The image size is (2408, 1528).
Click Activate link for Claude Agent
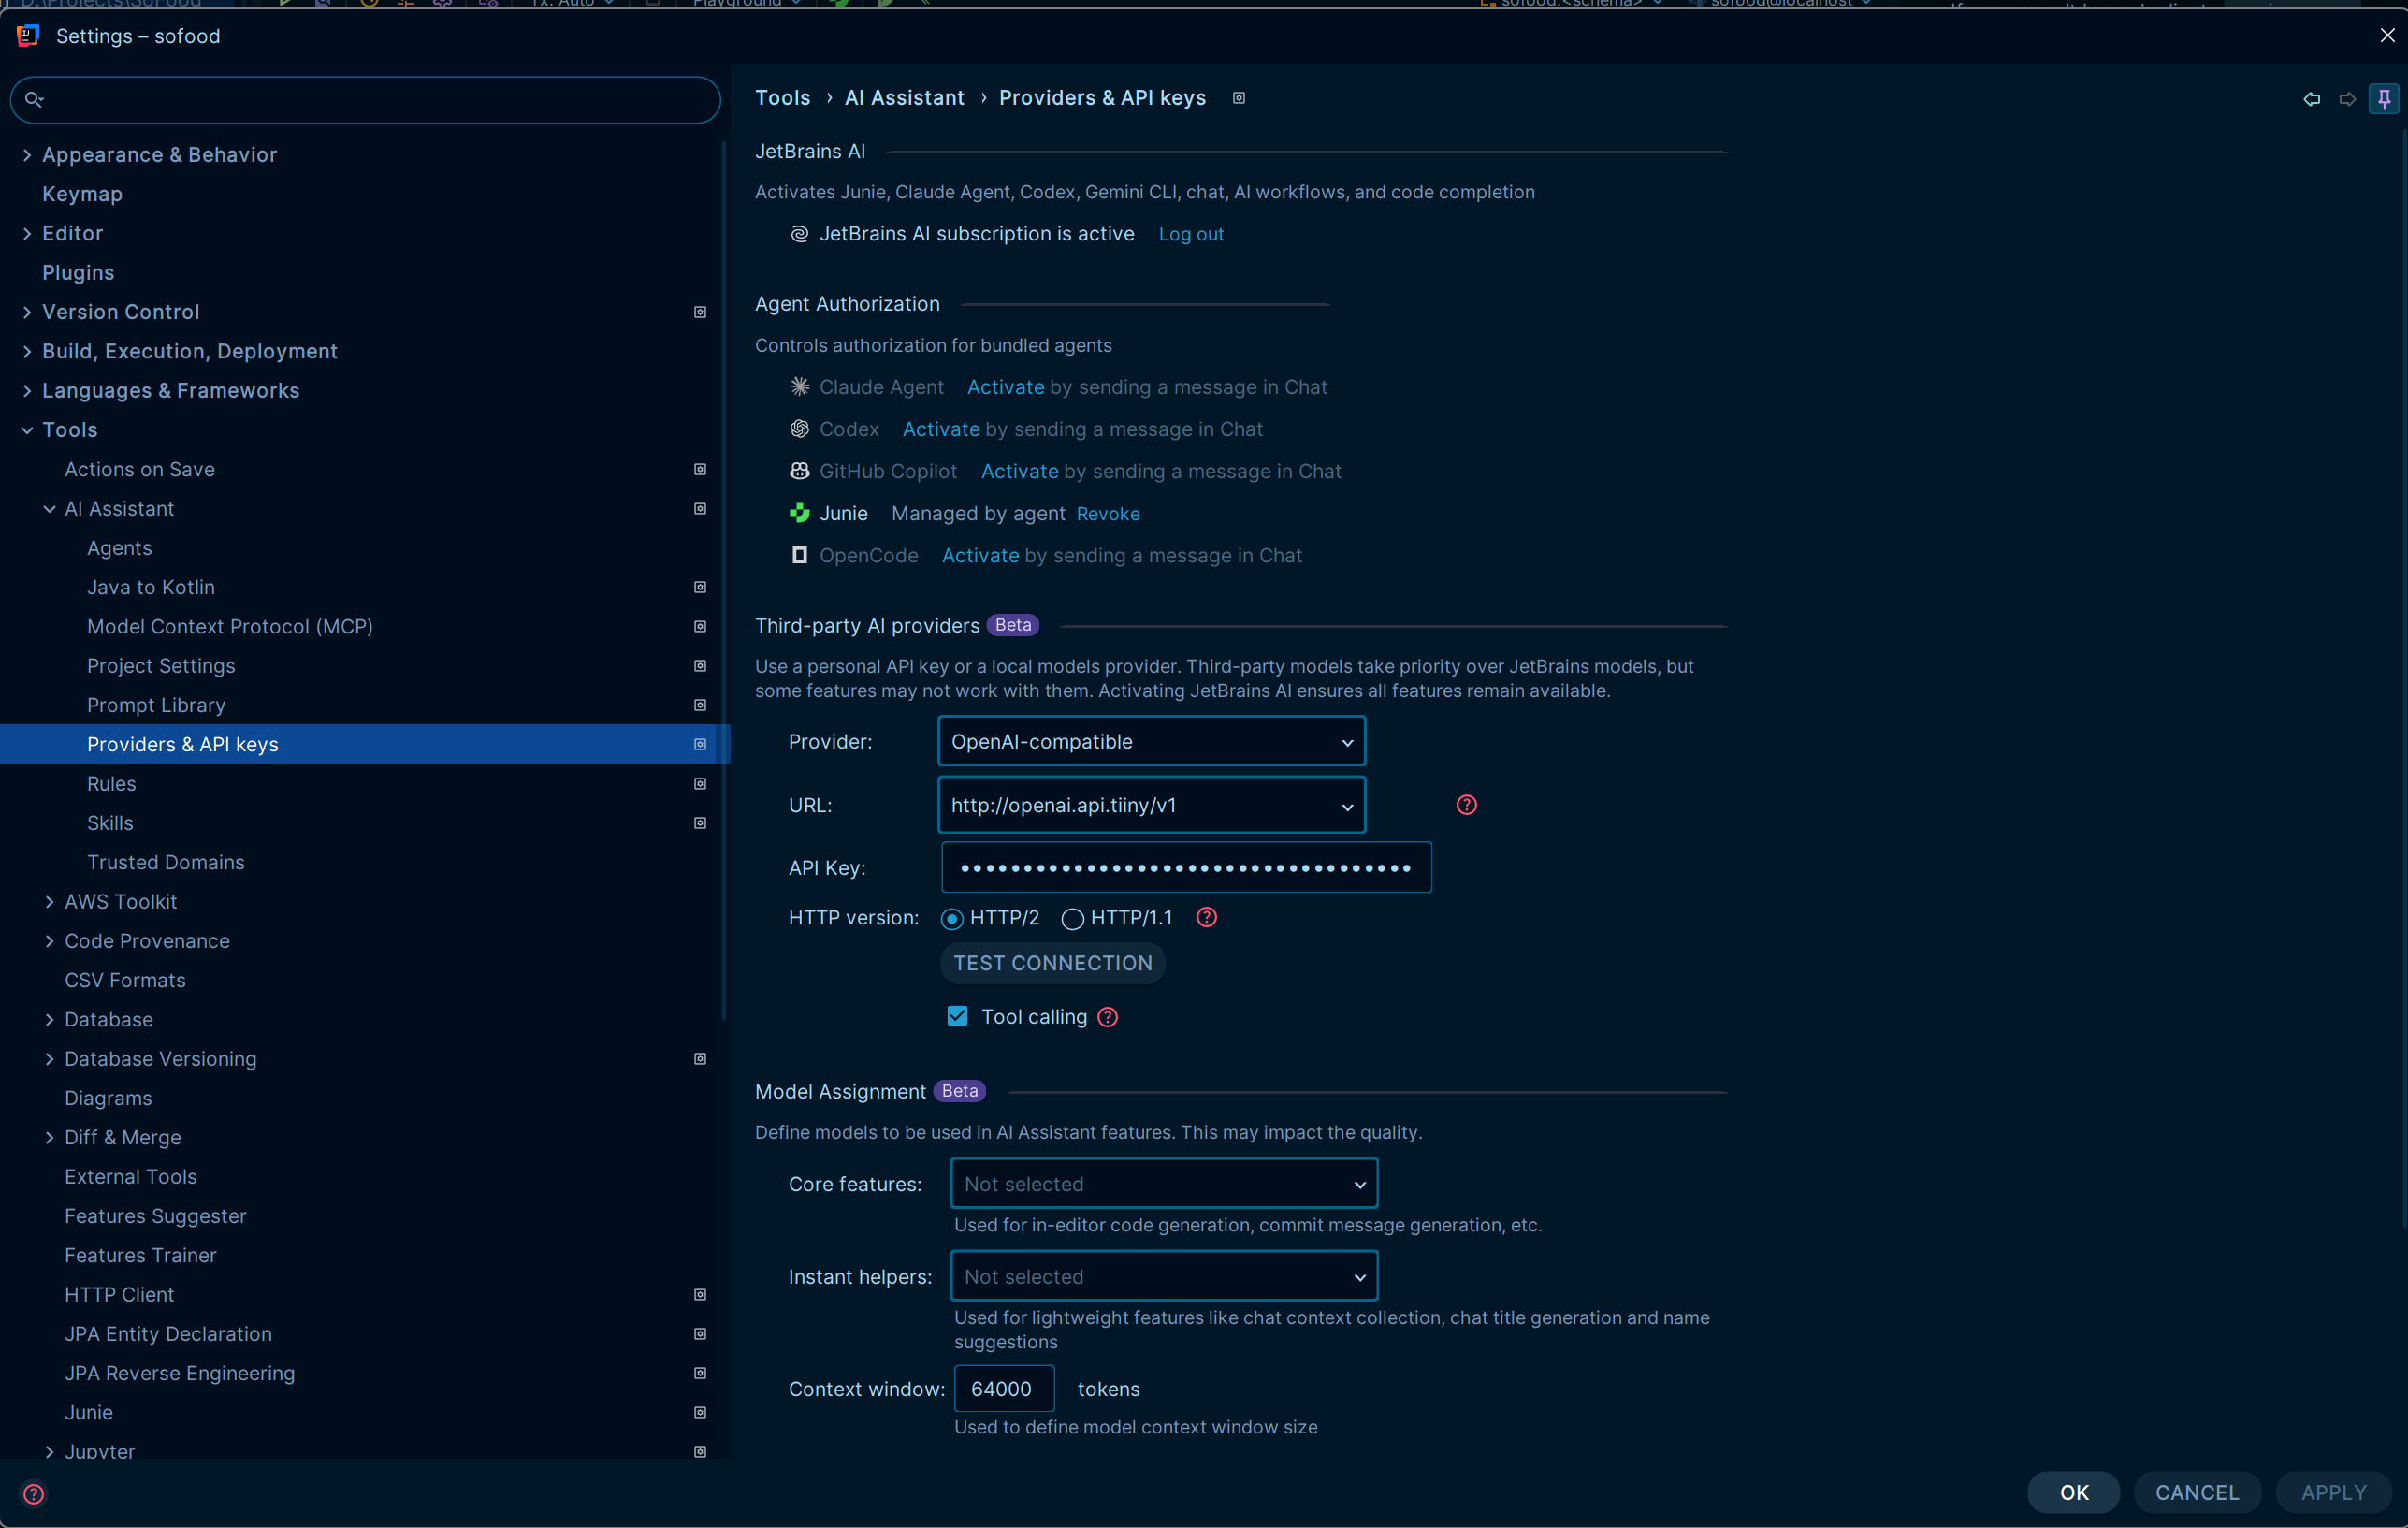(1005, 387)
